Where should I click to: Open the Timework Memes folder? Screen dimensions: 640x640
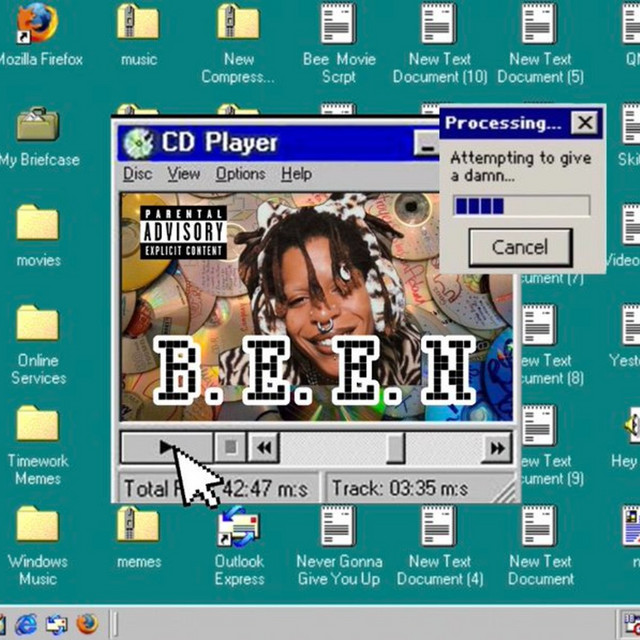[38, 424]
